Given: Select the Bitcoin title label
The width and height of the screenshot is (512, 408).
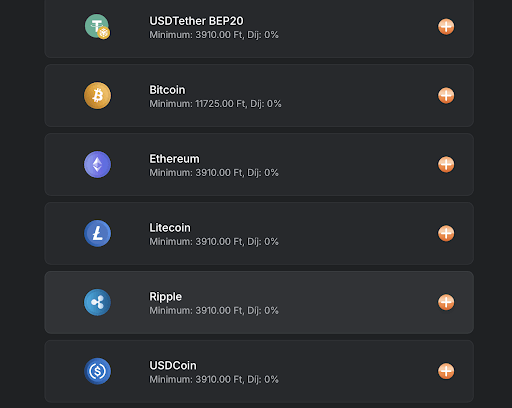Looking at the screenshot, I should coord(167,90).
